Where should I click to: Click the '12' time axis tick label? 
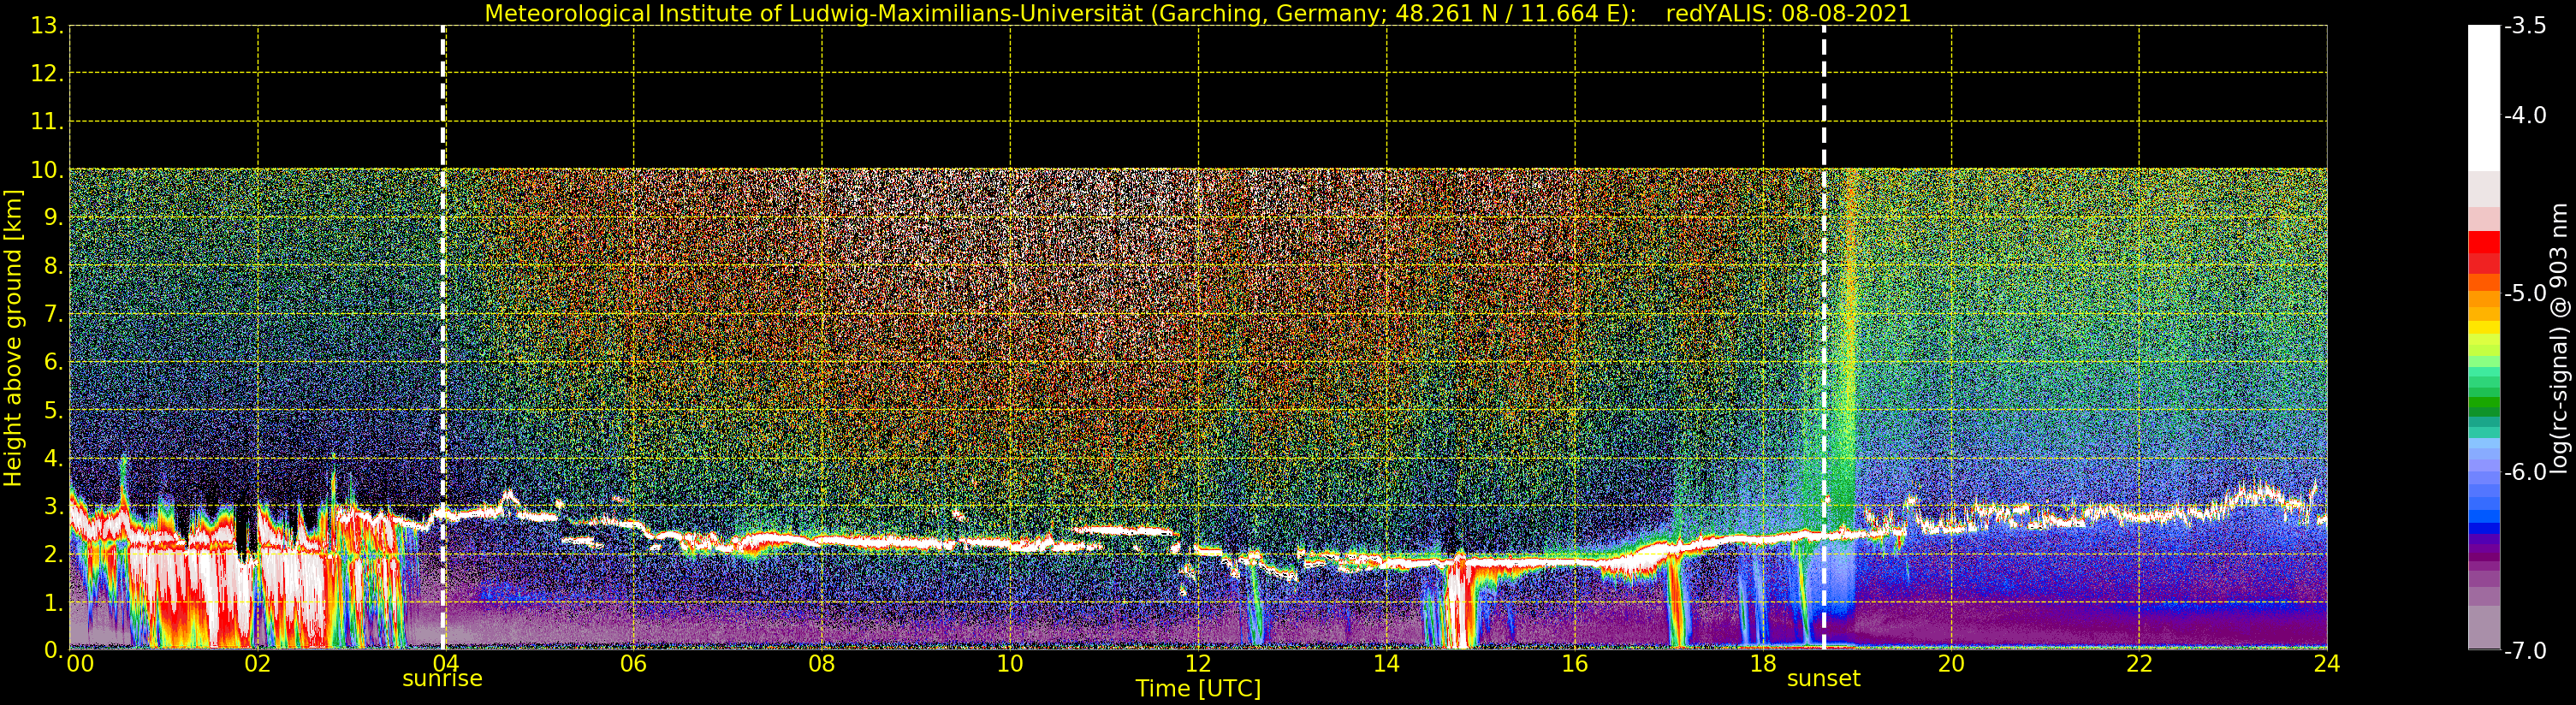pyautogui.click(x=1198, y=664)
